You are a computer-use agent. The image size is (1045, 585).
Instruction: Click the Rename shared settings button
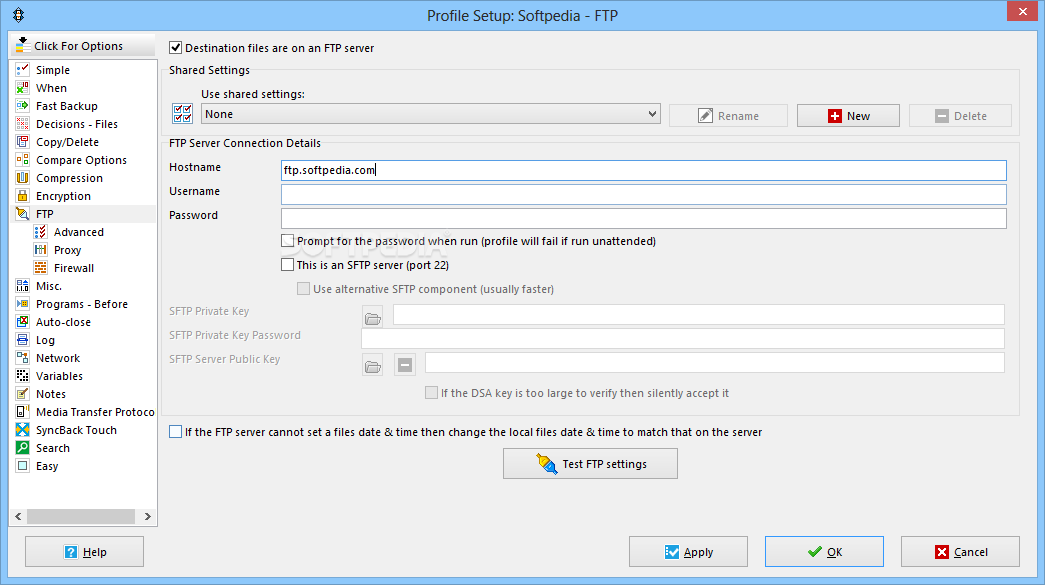(x=728, y=115)
